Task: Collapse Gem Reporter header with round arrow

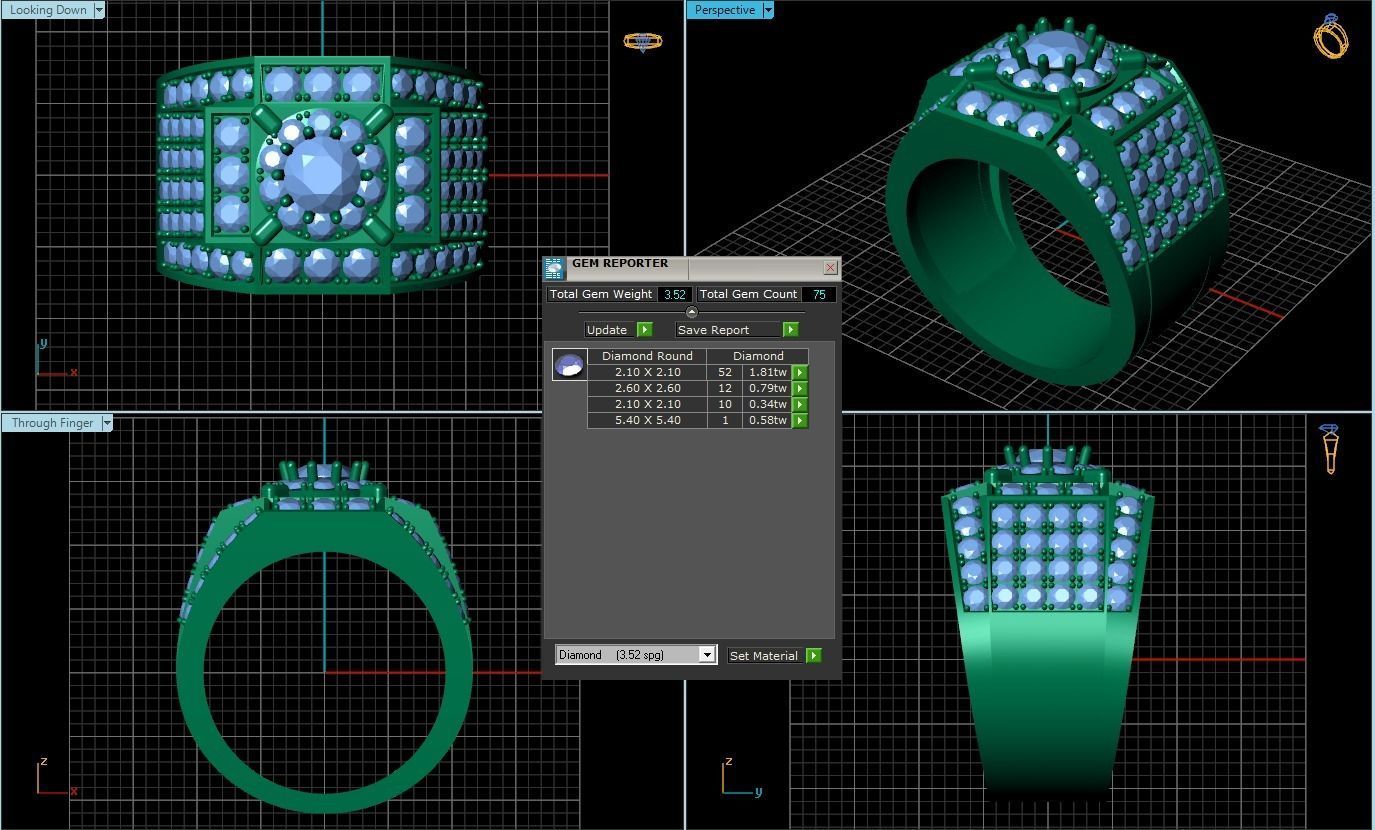Action: [691, 313]
